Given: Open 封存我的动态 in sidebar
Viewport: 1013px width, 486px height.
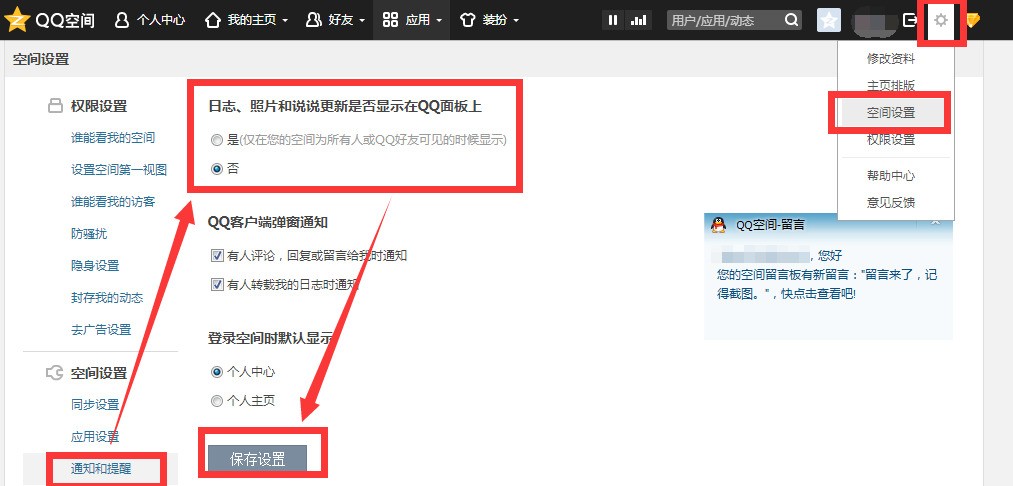Looking at the screenshot, I should pos(107,298).
